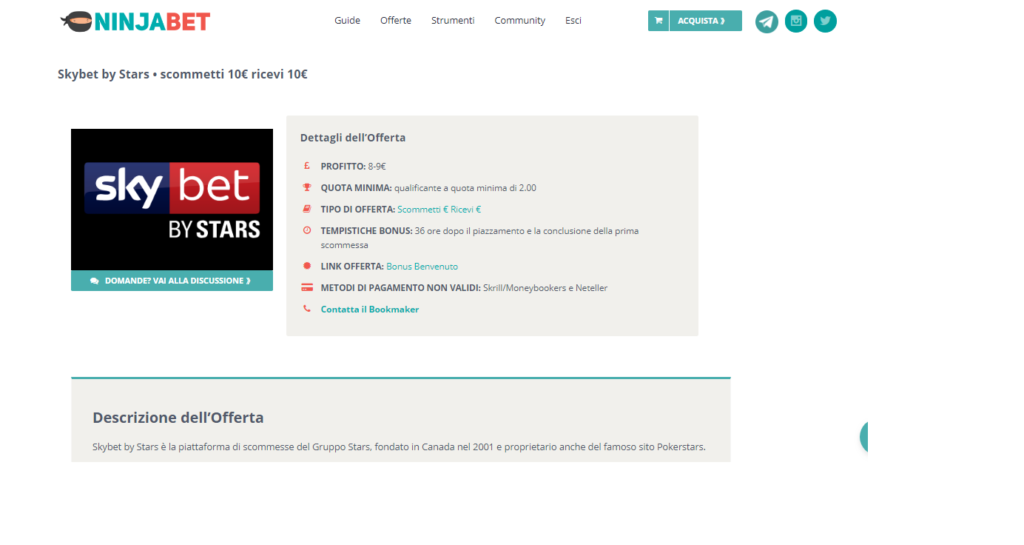
Task: Click the book icon beside Tipo di Offerta
Action: (x=307, y=209)
